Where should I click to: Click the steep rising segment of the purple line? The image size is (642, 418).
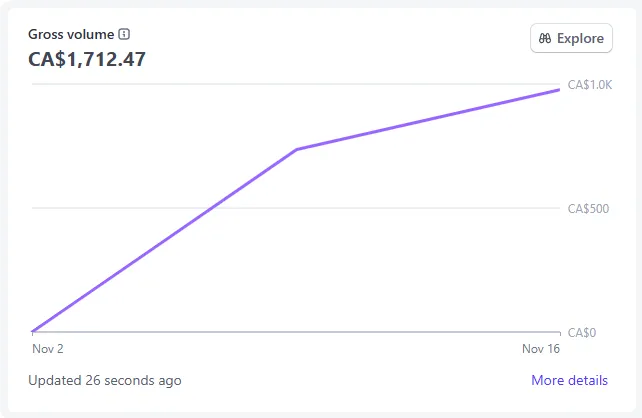pyautogui.click(x=165, y=240)
